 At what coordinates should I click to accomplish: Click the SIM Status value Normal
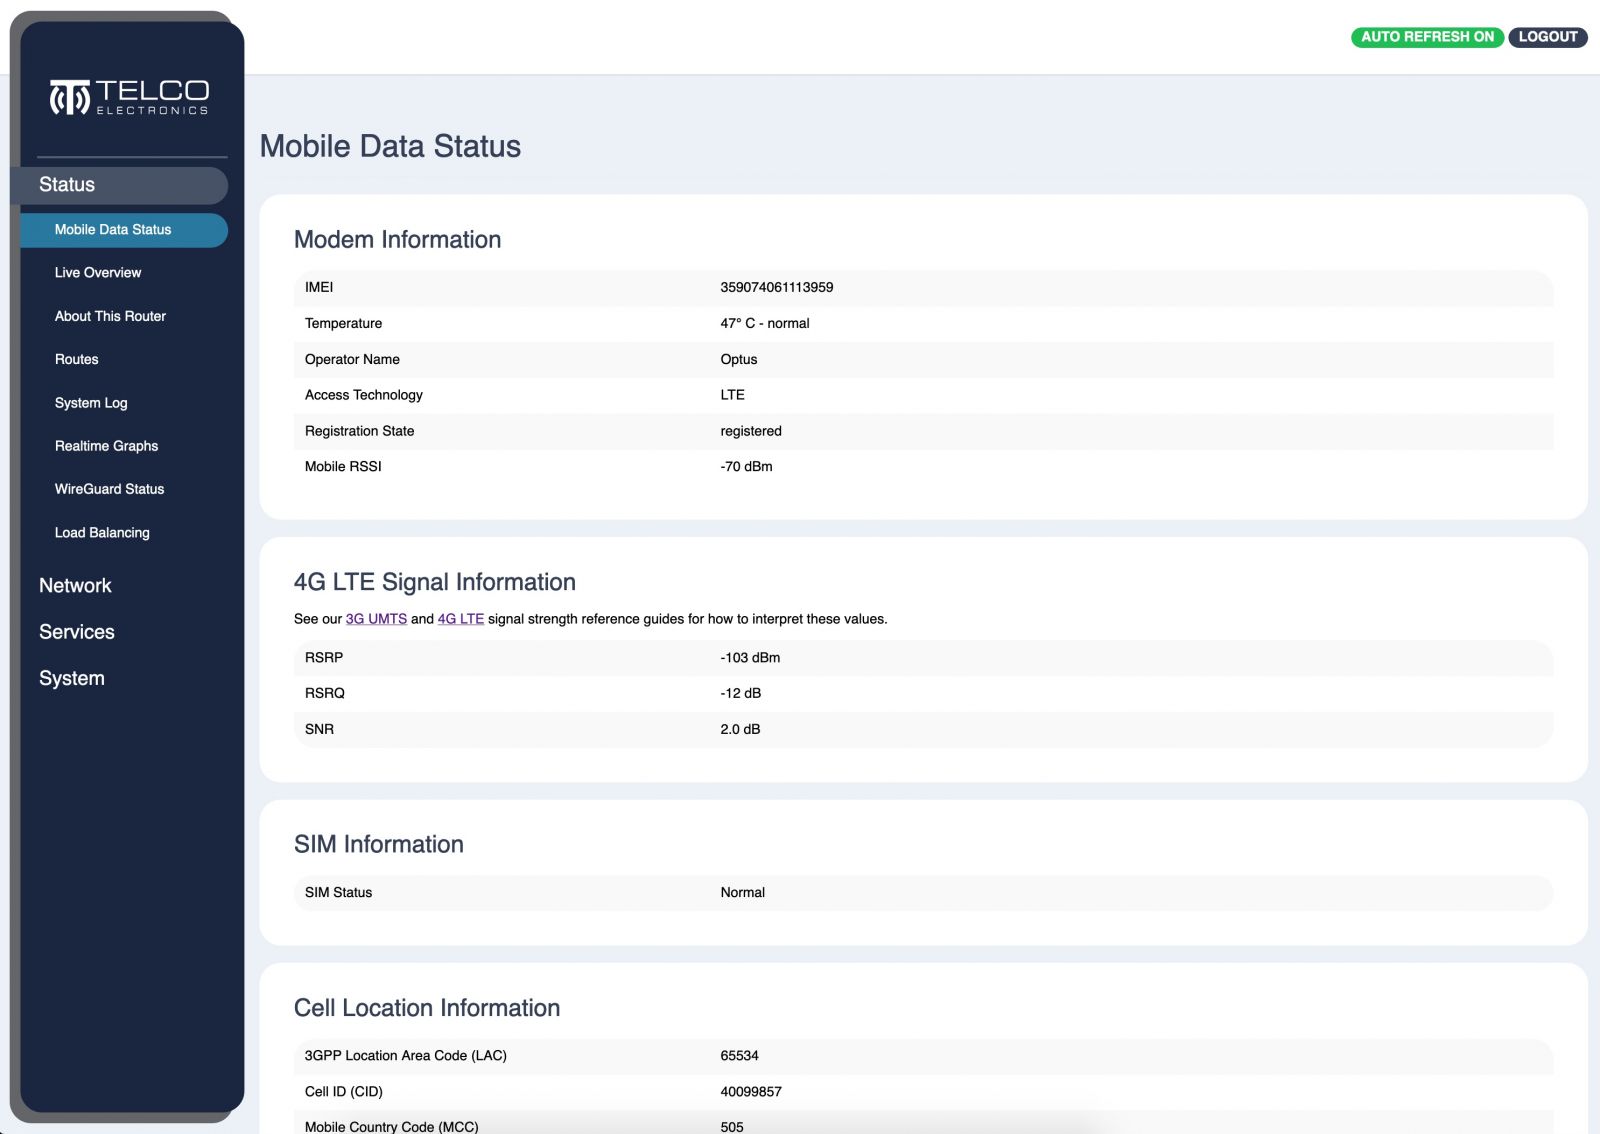(x=743, y=892)
